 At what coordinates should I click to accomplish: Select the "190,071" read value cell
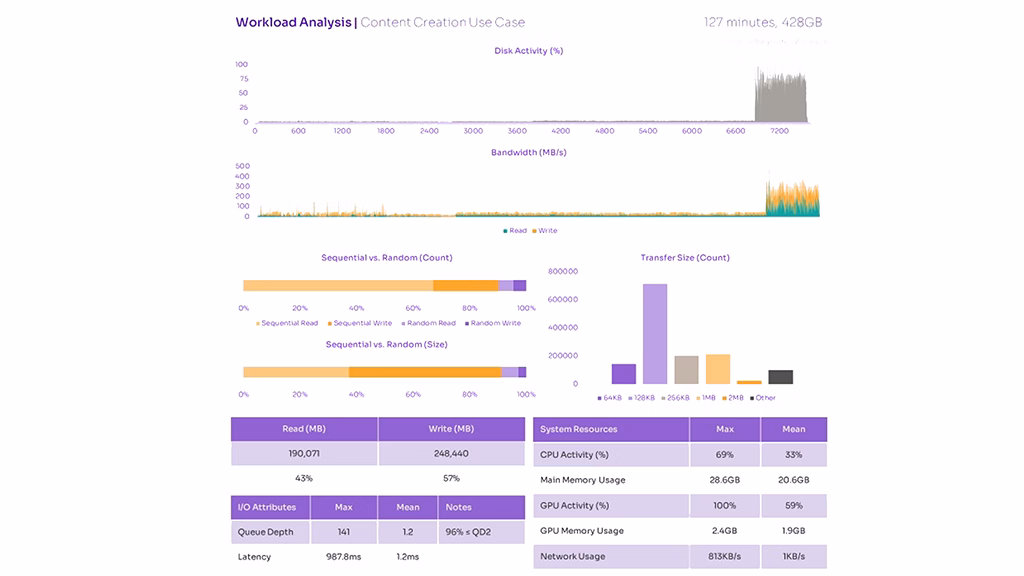[304, 453]
